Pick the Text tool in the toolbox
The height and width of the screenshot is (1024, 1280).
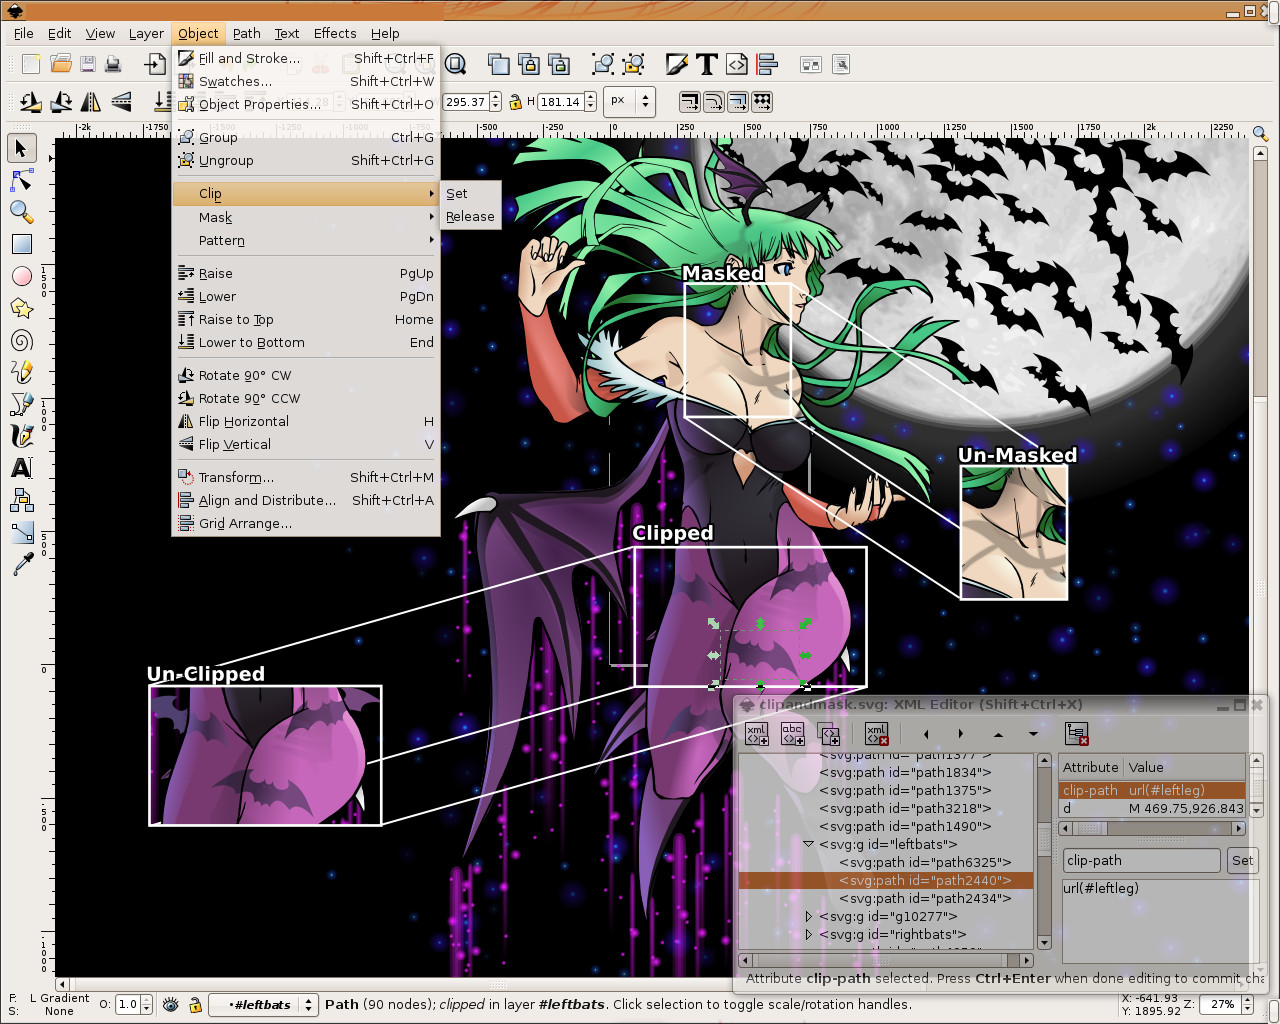(x=21, y=468)
